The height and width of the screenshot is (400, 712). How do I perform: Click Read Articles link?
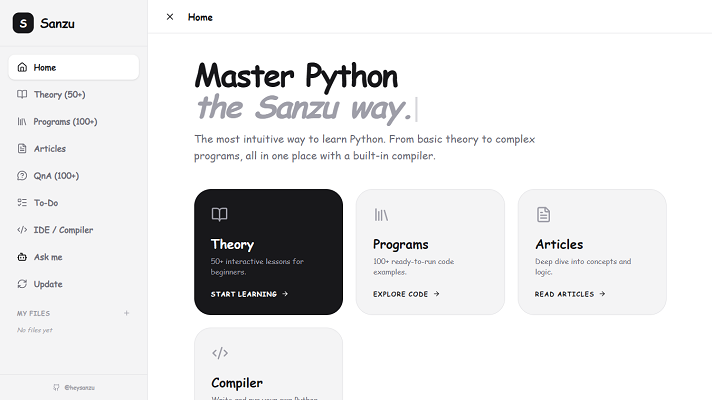point(570,294)
